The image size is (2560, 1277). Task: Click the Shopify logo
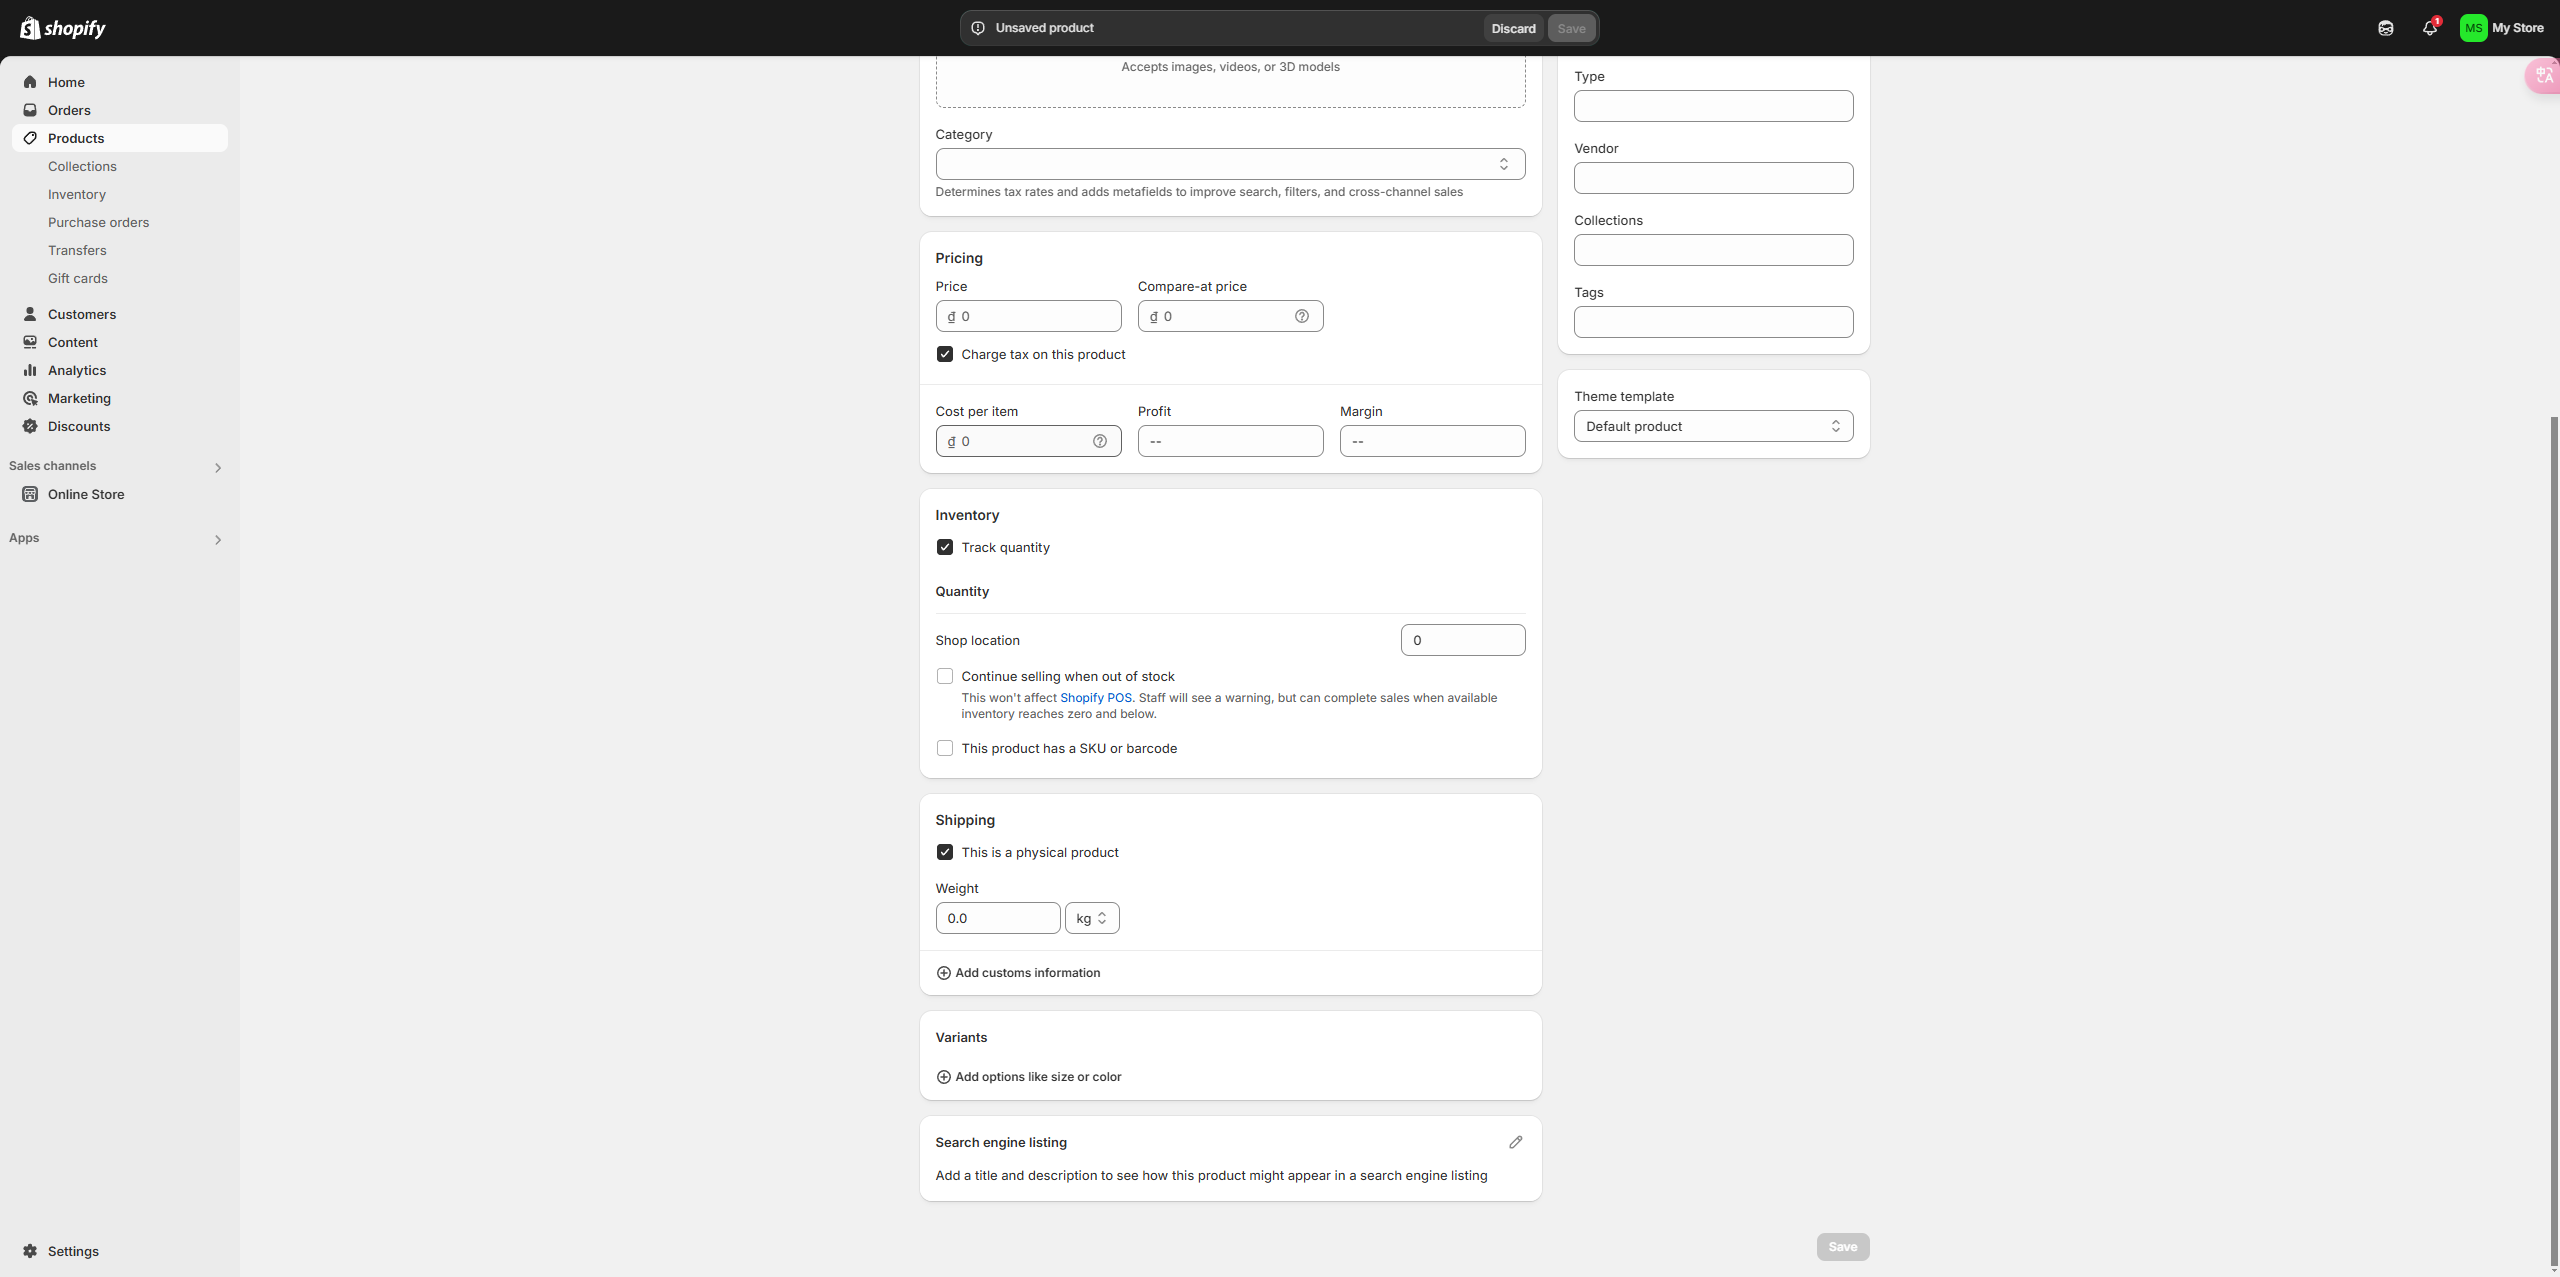click(62, 28)
